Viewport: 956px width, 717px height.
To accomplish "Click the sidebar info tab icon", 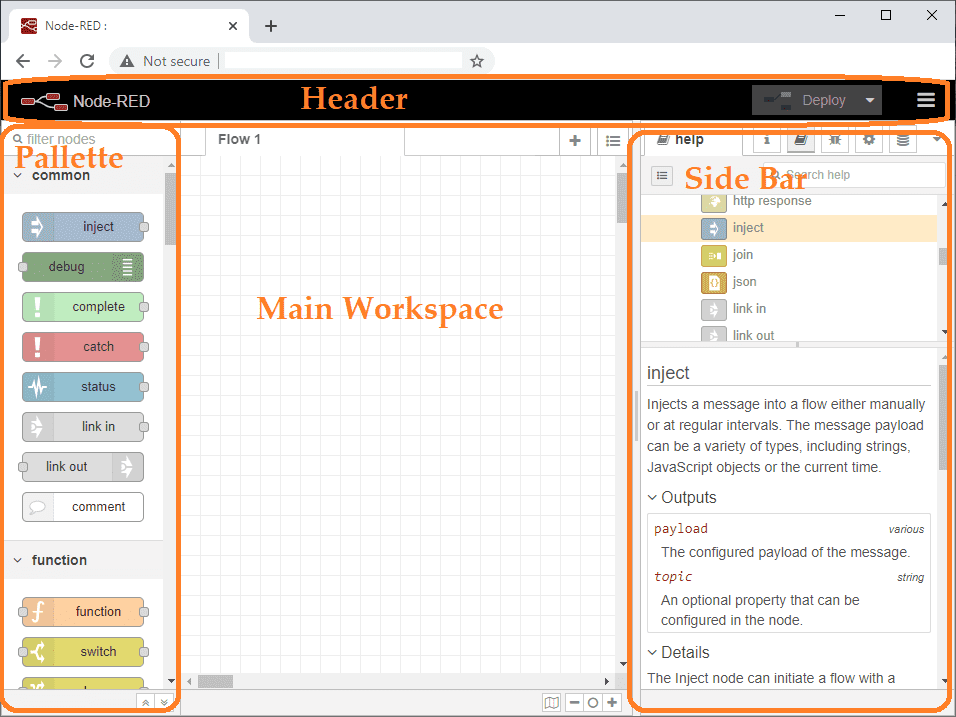I will 766,141.
